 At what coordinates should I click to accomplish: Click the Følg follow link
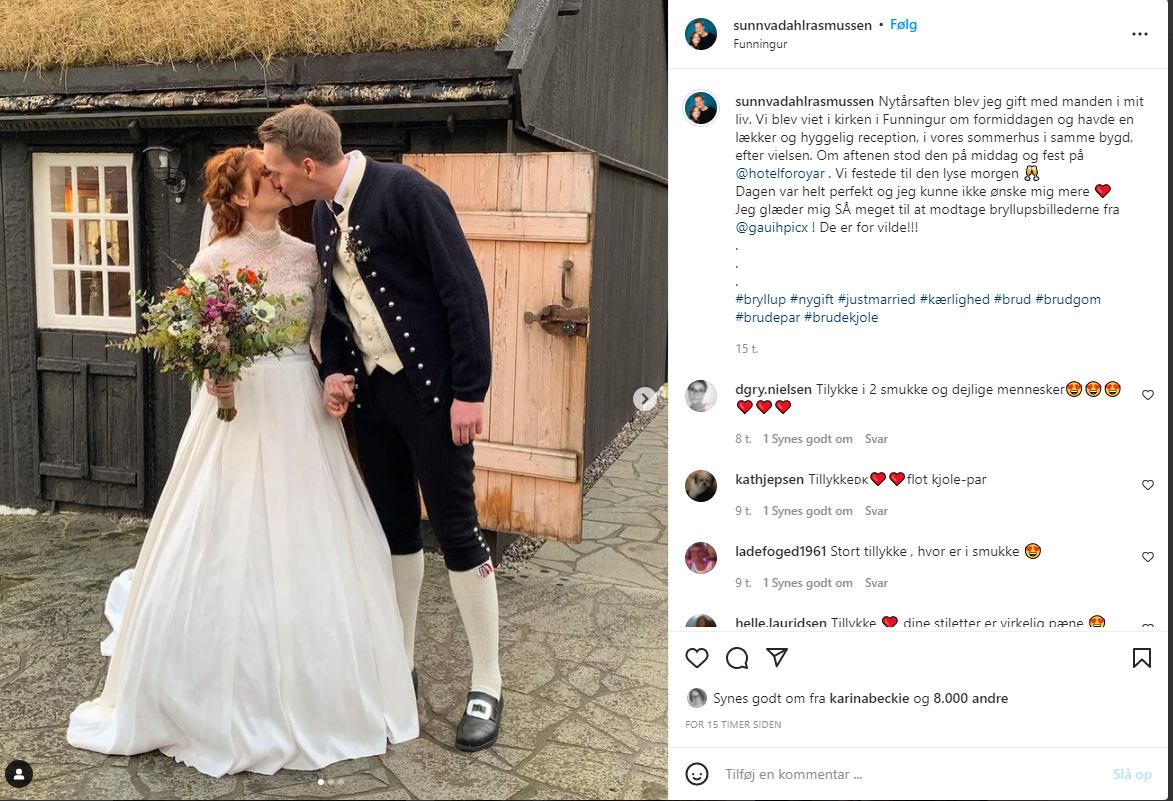pos(903,25)
